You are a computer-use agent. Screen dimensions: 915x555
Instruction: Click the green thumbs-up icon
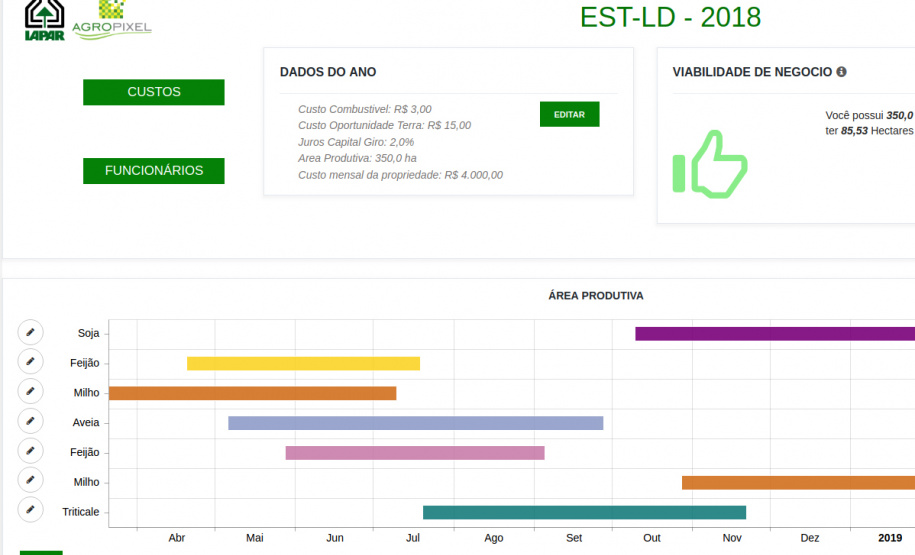(x=710, y=164)
